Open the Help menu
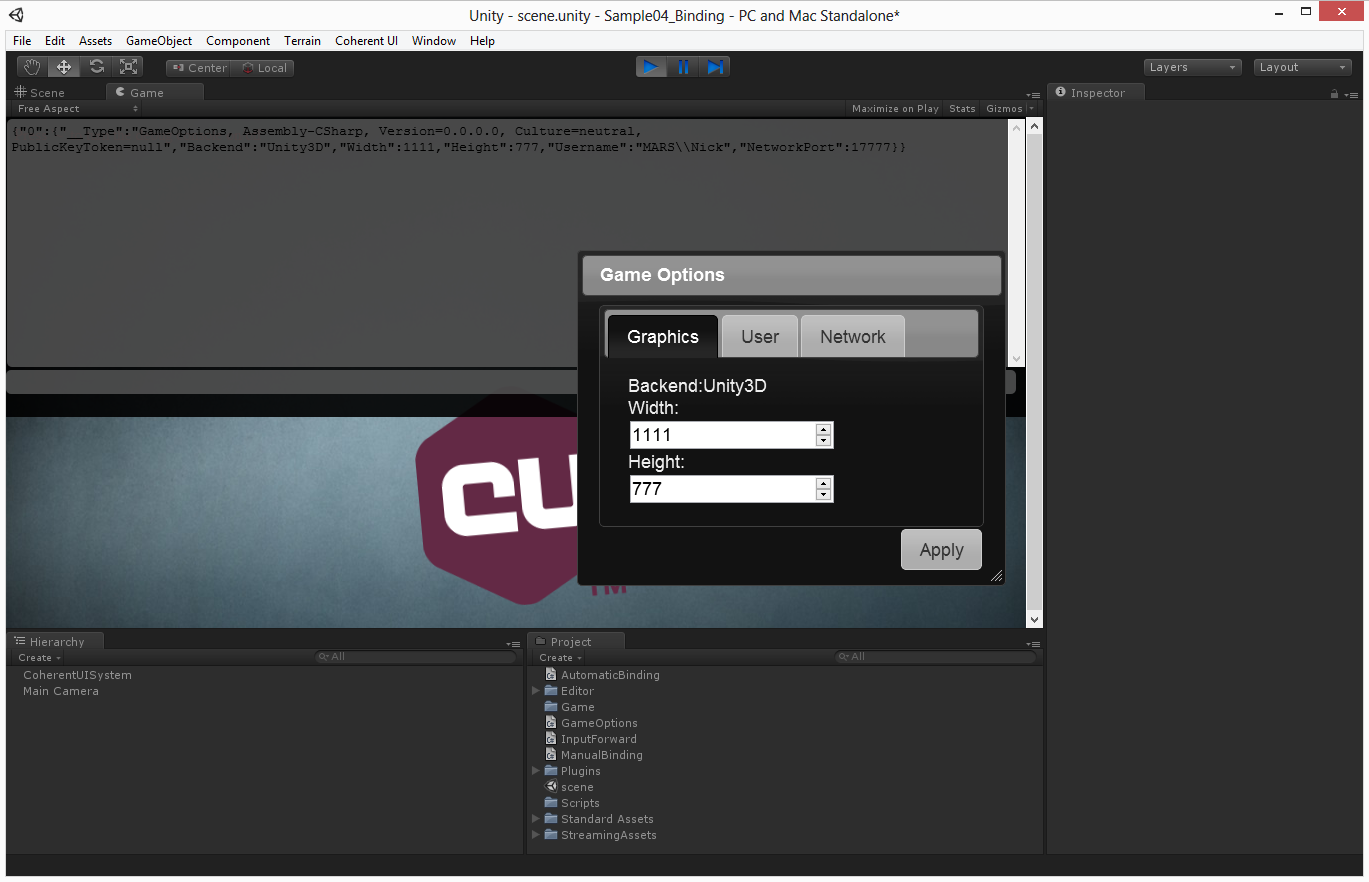 482,41
